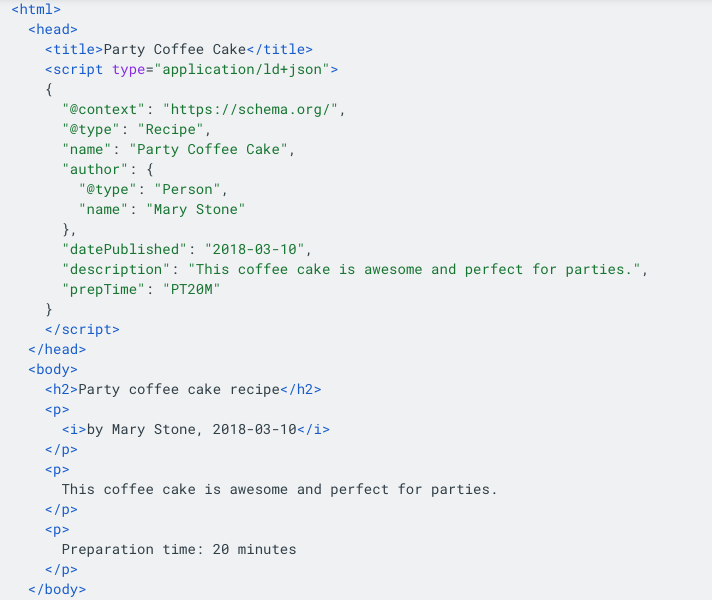Screen dimensions: 712x600
Task: Click the "Mary Stone" name value
Action: click(x=196, y=209)
